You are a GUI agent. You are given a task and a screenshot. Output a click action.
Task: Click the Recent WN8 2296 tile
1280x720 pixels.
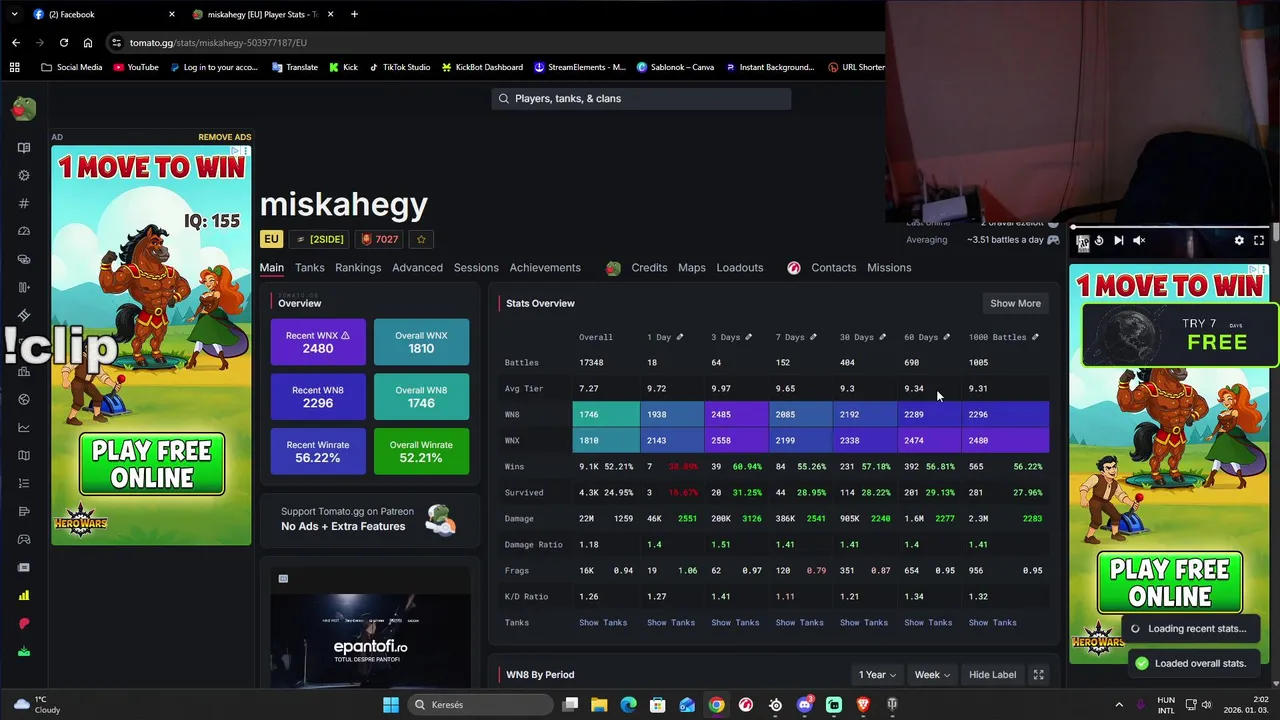(x=318, y=397)
